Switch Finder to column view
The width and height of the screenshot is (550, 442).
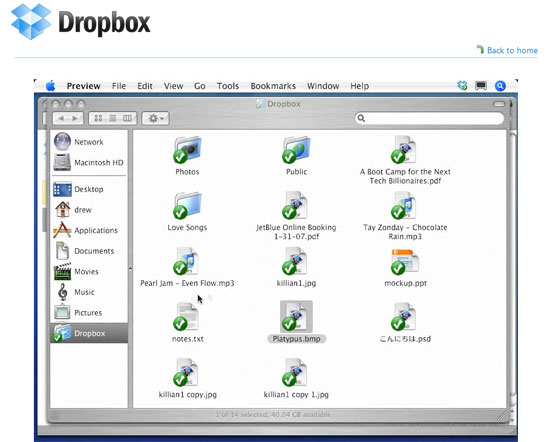coord(127,118)
